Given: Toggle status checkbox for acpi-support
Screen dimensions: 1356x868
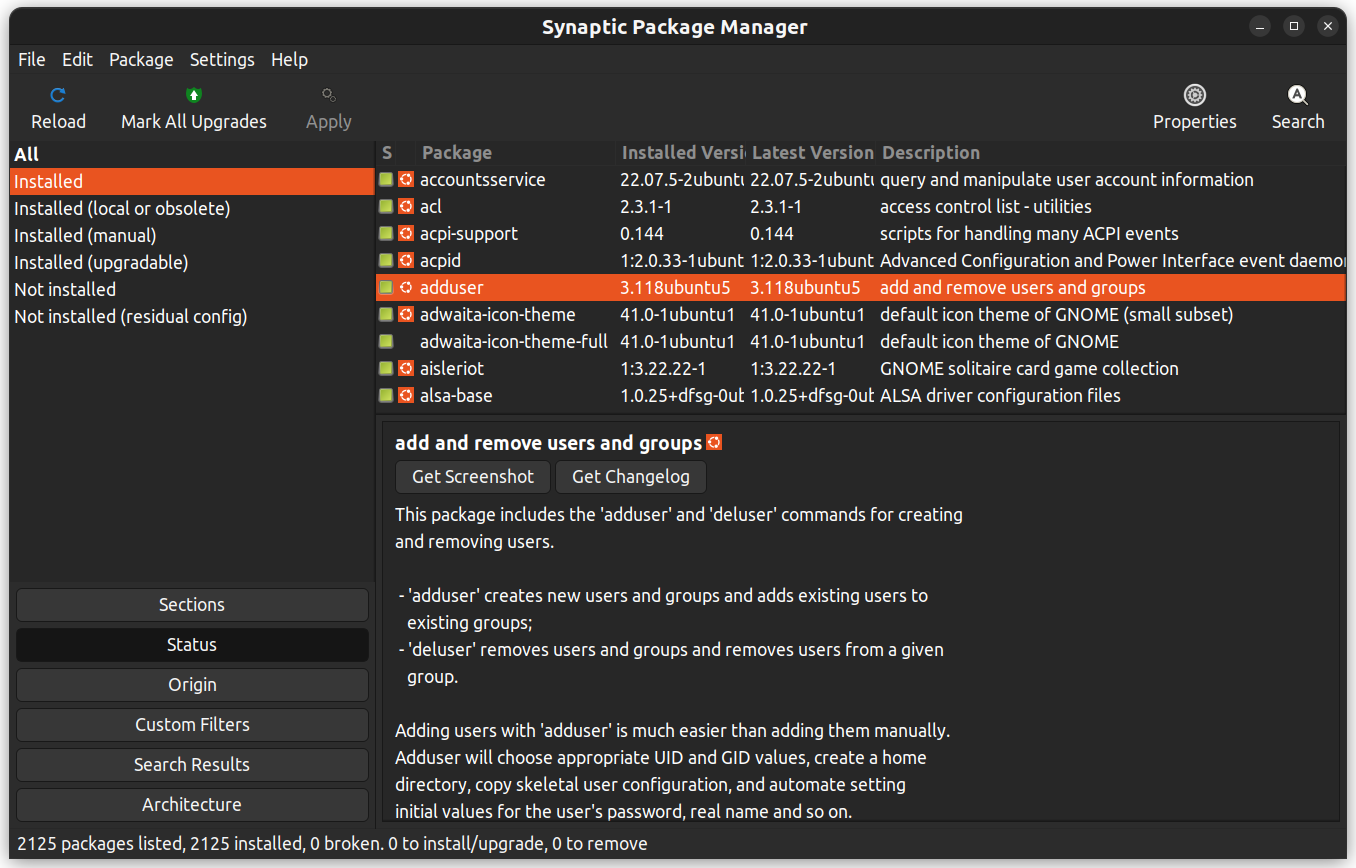Looking at the screenshot, I should pyautogui.click(x=386, y=234).
